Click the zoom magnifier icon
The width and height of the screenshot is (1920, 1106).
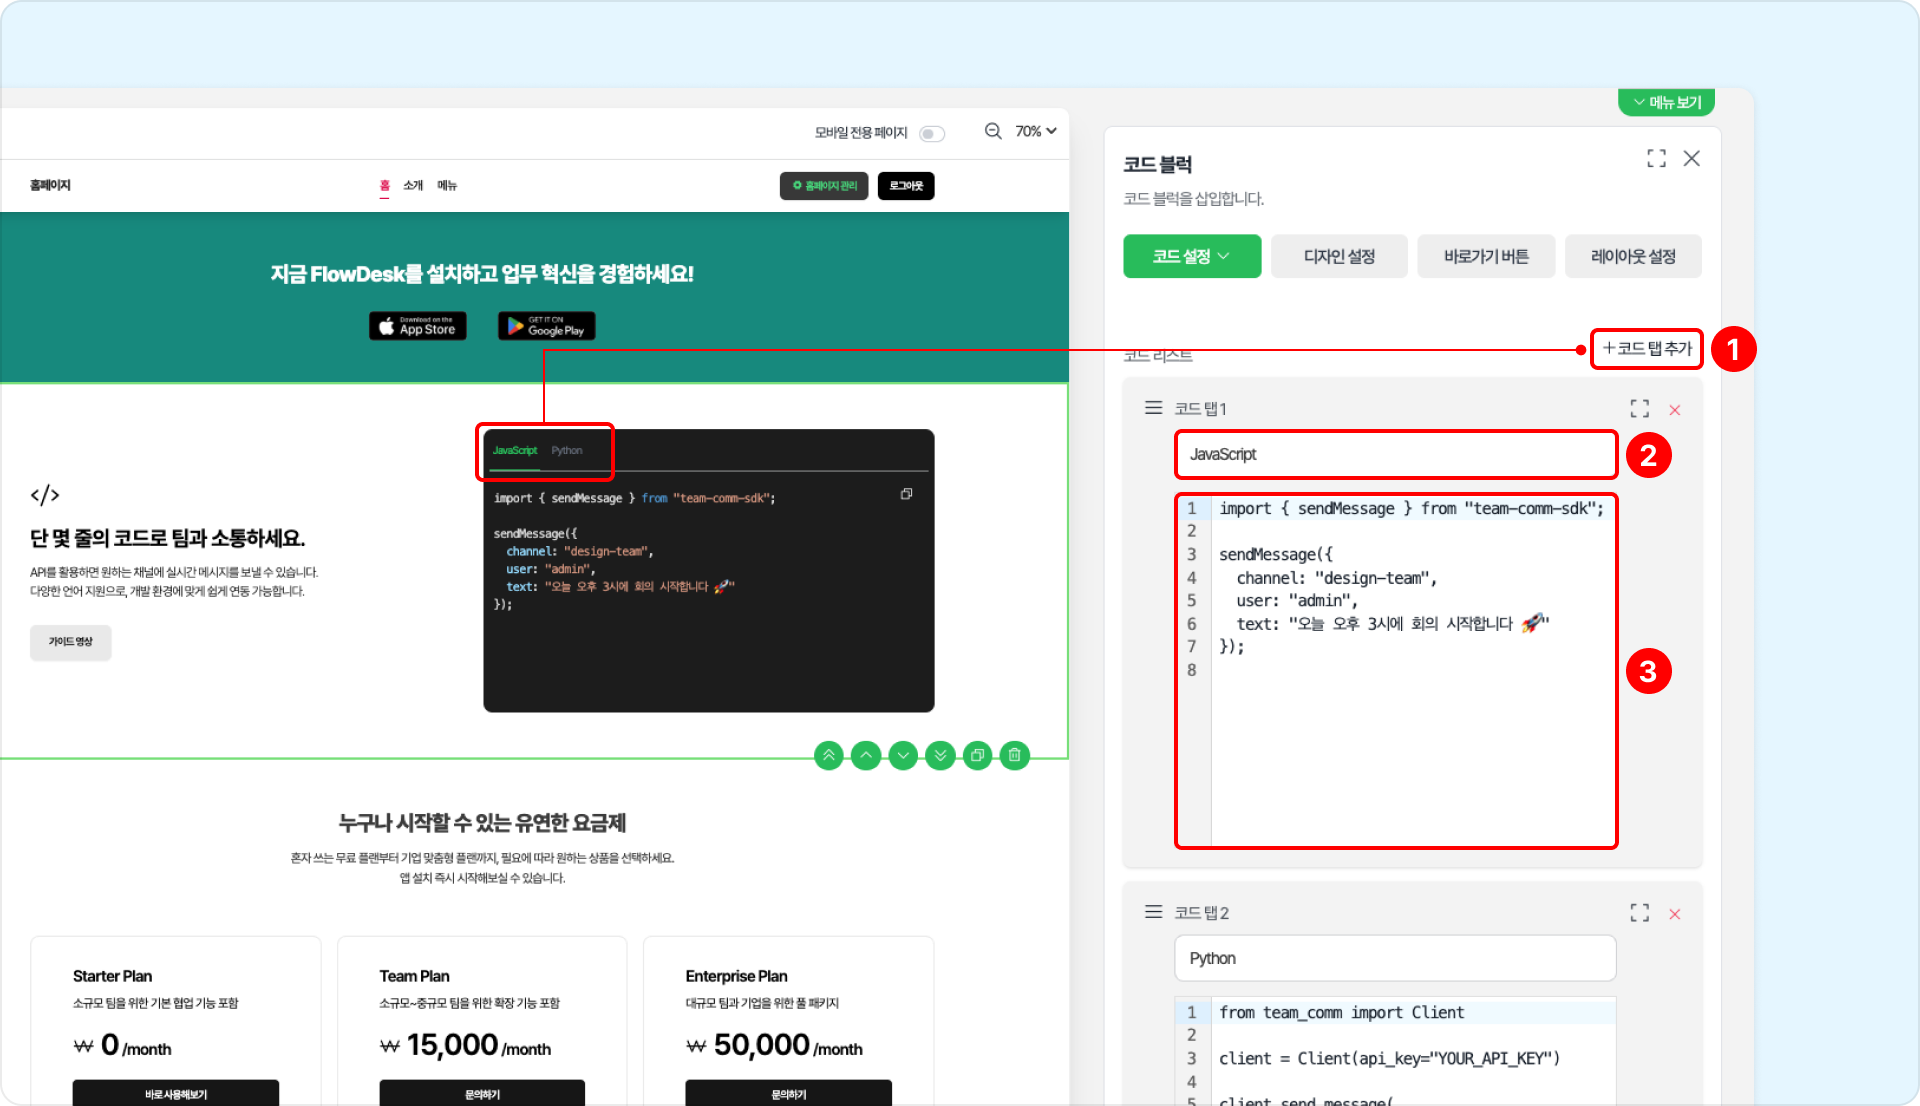point(993,131)
